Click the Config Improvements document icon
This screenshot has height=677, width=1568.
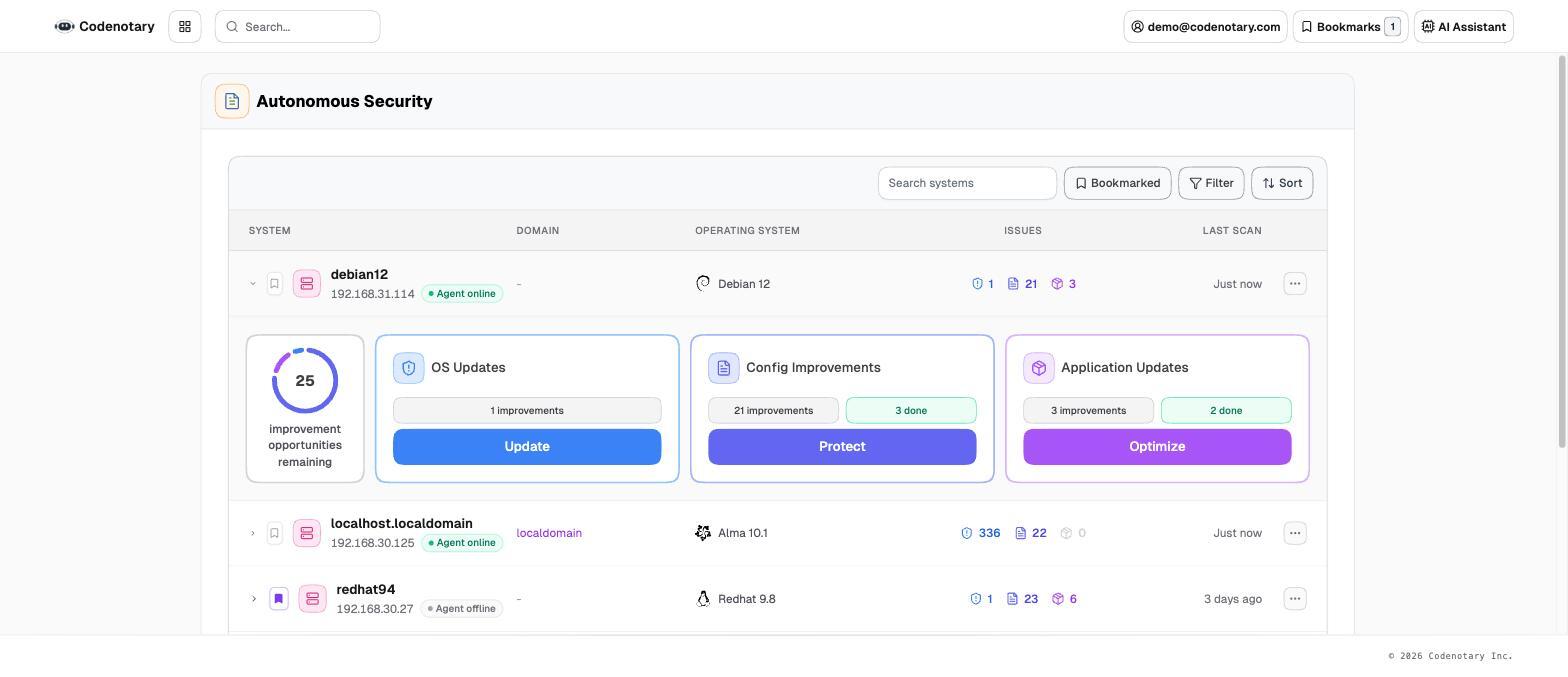click(724, 368)
